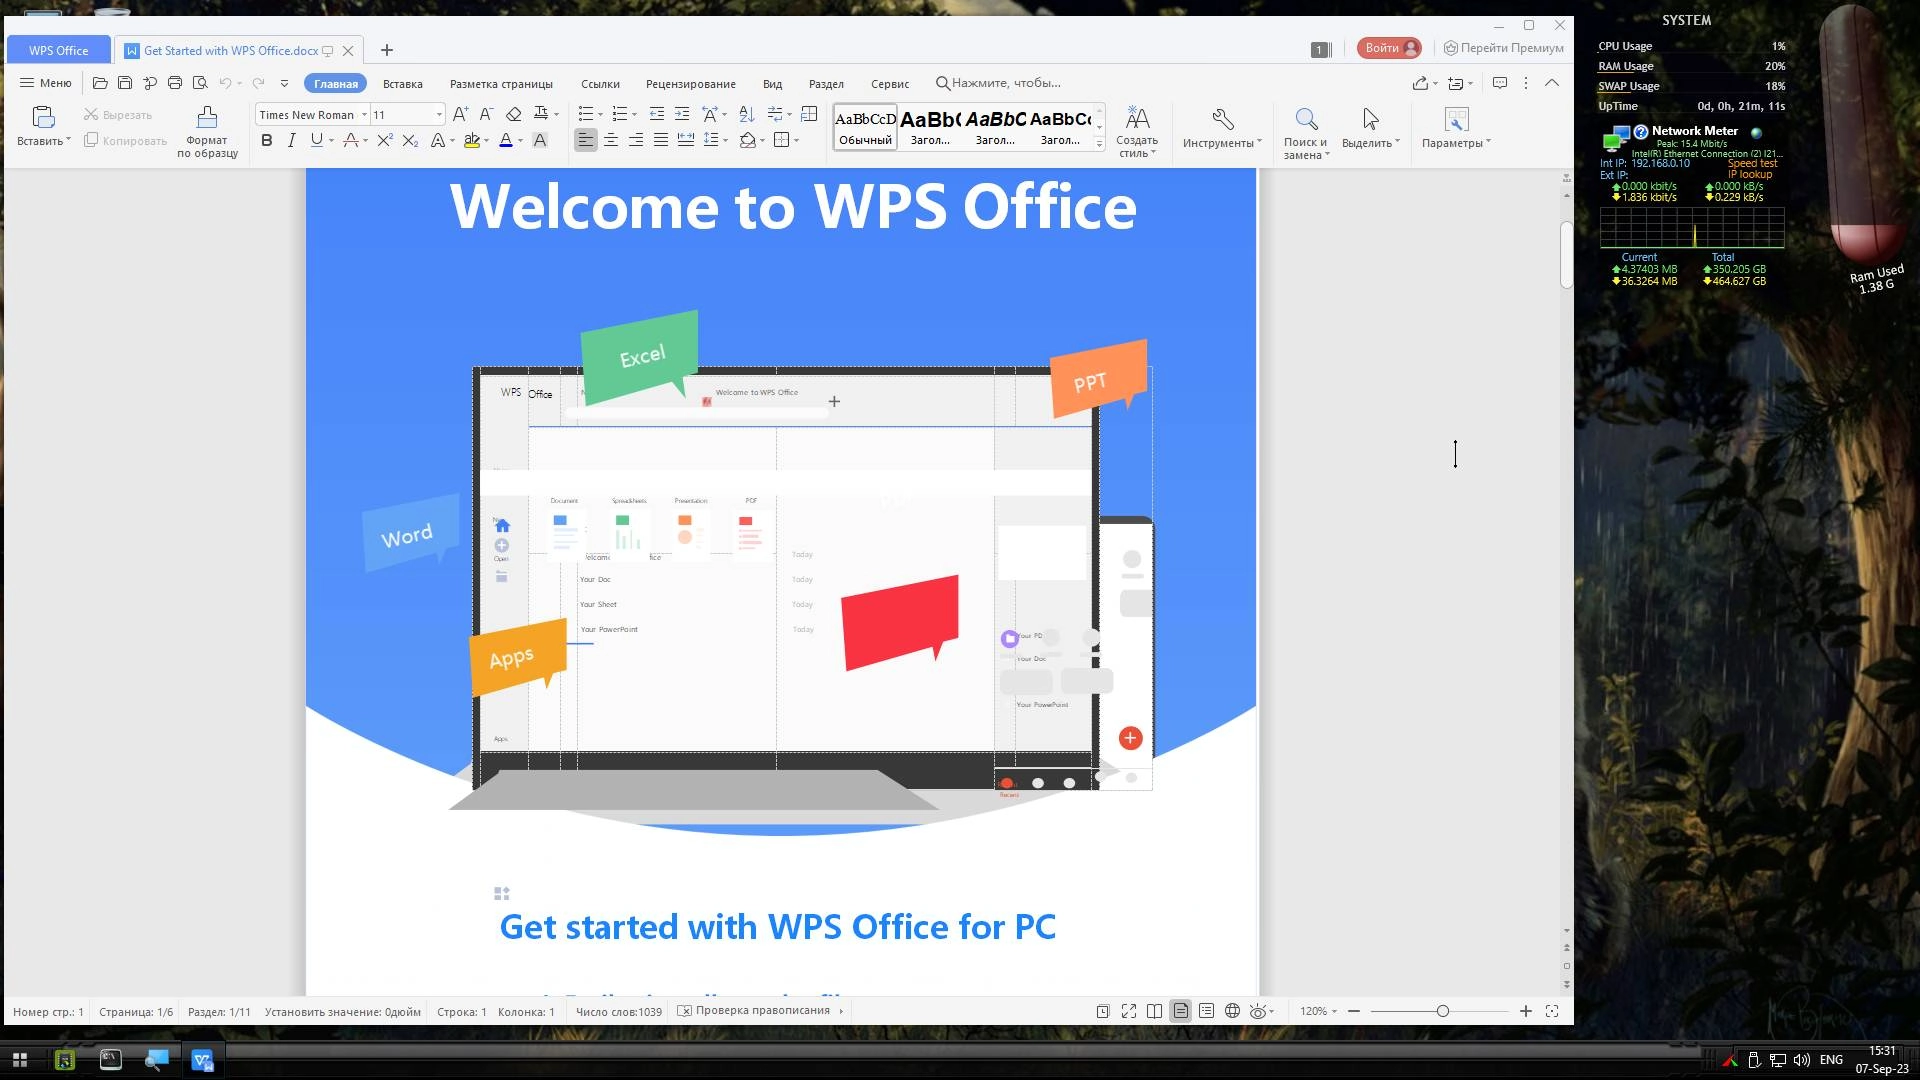Click the zoom slider handle
Image resolution: width=1920 pixels, height=1080 pixels.
(x=1442, y=1011)
